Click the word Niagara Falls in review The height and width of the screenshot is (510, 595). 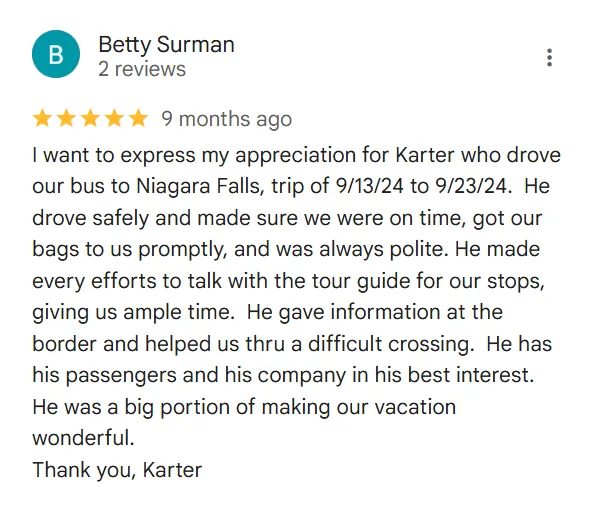(x=200, y=186)
